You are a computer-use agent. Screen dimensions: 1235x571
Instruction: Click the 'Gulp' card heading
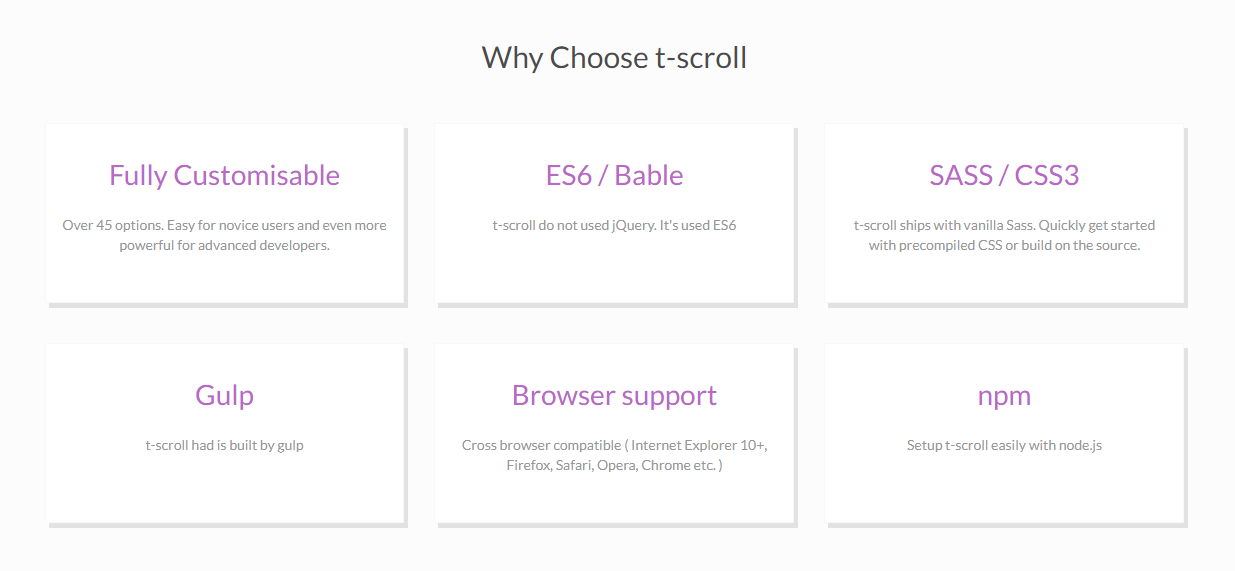(224, 395)
